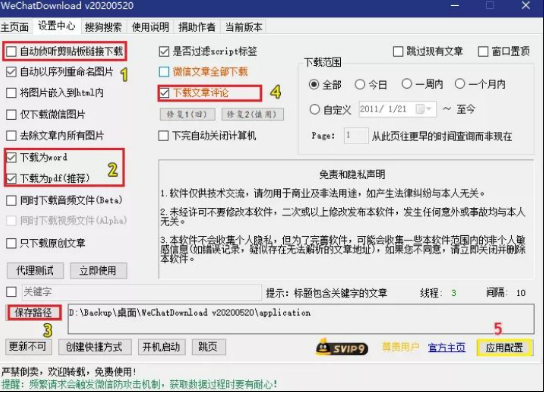Open the date picker dropdown for 2011/1/21
Image resolution: width=544 pixels, height=395 pixels.
point(424,110)
